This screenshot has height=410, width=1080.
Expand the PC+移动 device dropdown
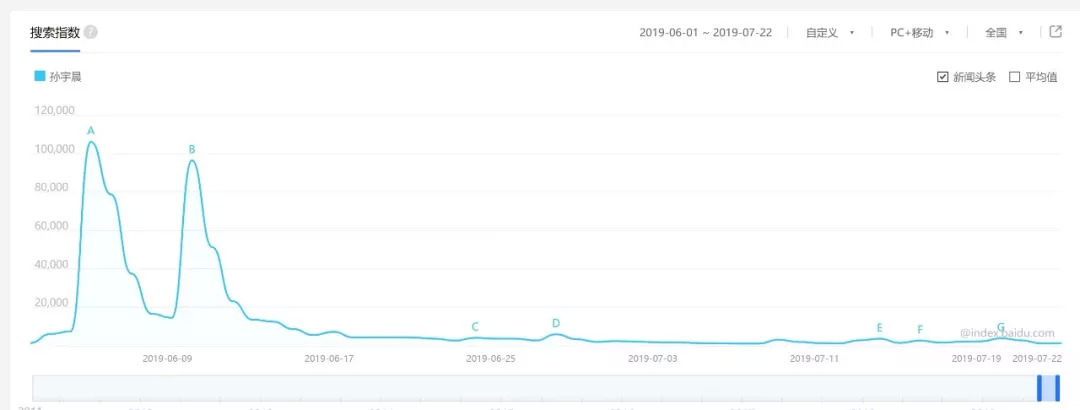point(919,33)
